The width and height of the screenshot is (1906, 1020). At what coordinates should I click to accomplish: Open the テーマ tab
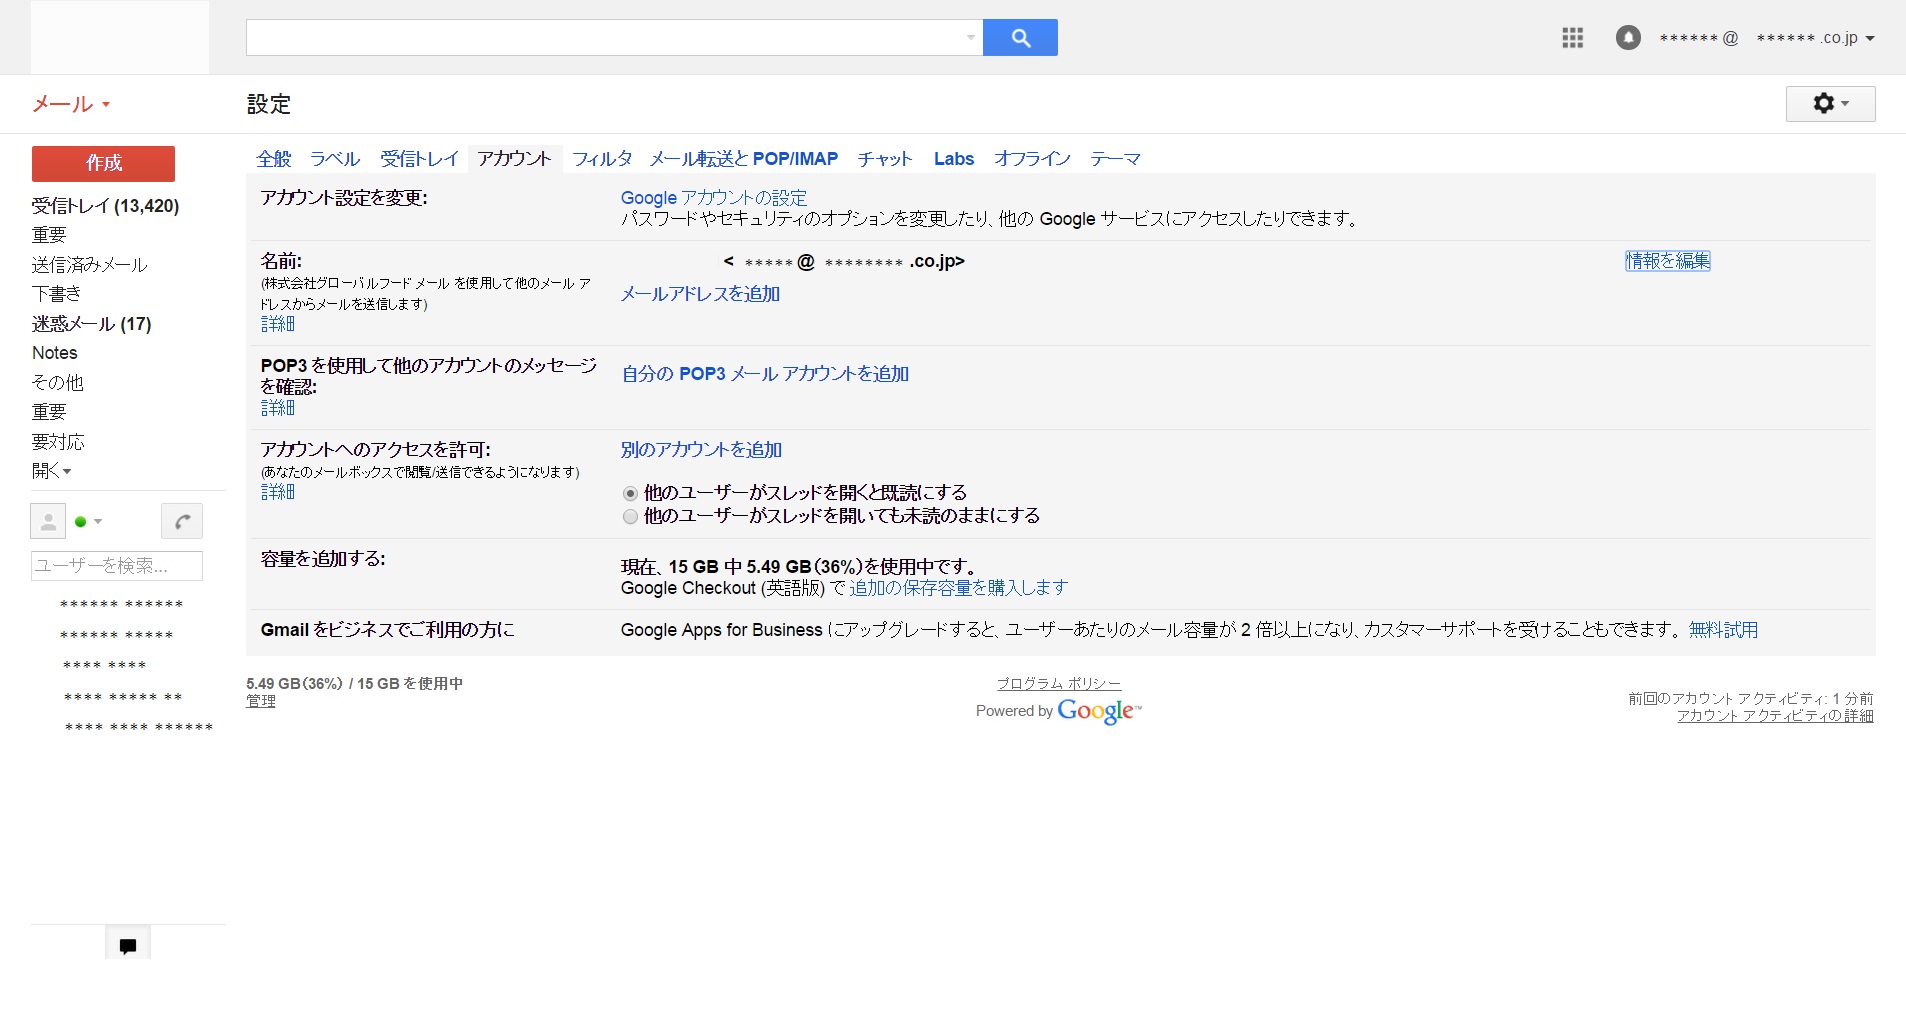1115,159
